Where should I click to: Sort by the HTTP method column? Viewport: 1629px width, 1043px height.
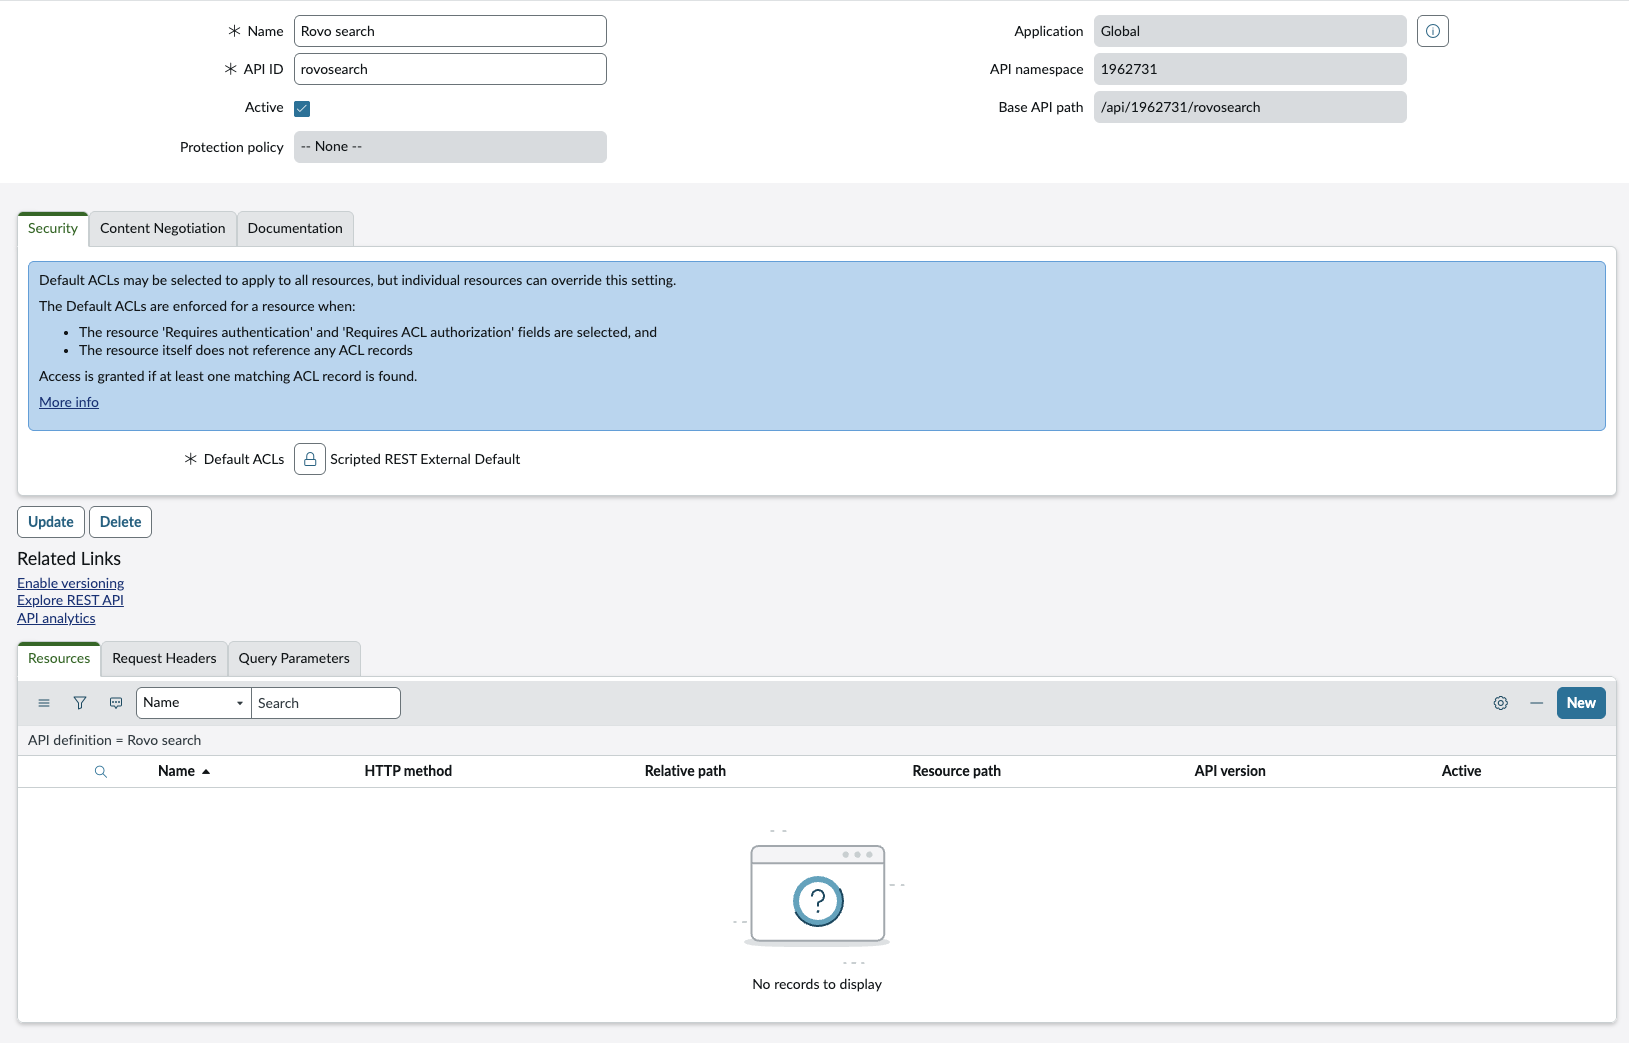click(408, 771)
